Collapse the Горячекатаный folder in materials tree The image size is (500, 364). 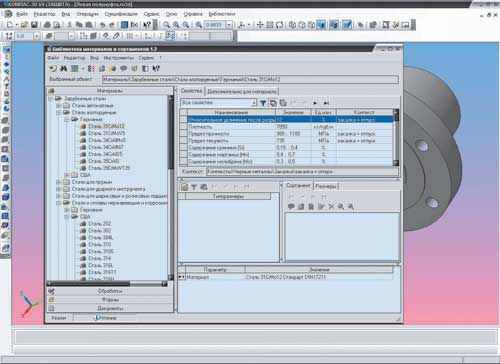pyautogui.click(x=67, y=119)
